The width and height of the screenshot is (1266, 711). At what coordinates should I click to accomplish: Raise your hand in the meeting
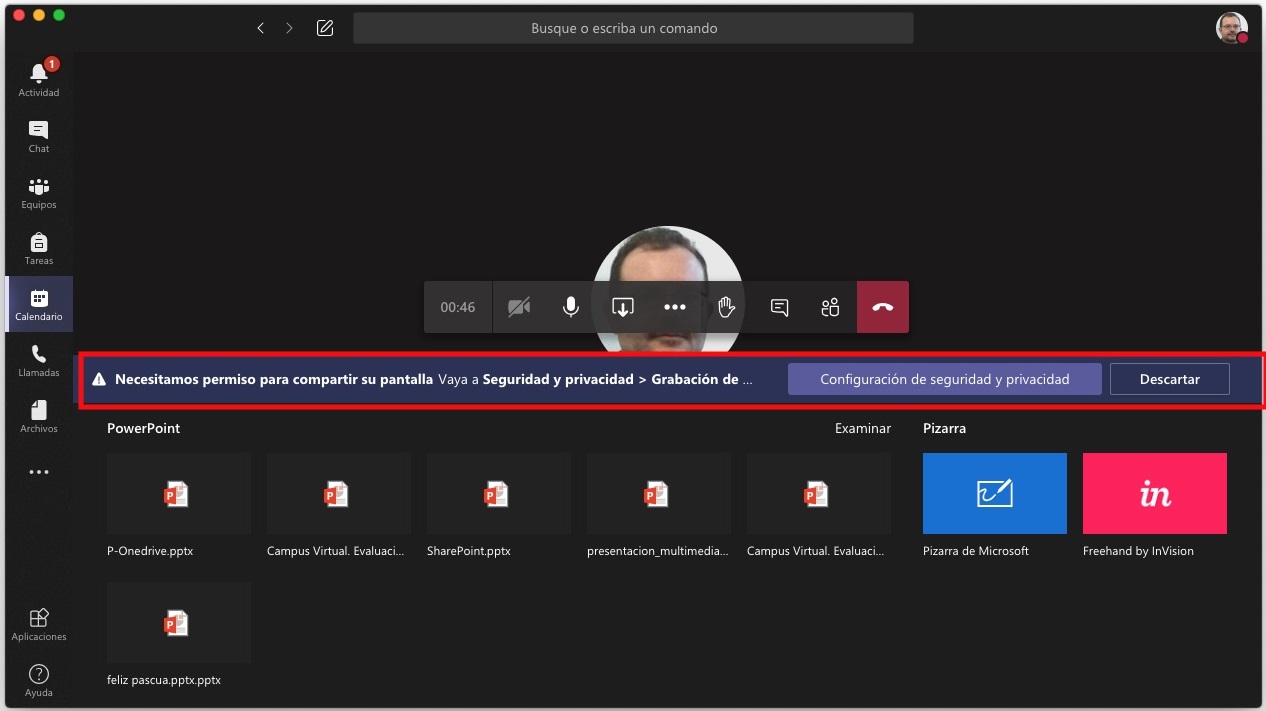coord(727,307)
